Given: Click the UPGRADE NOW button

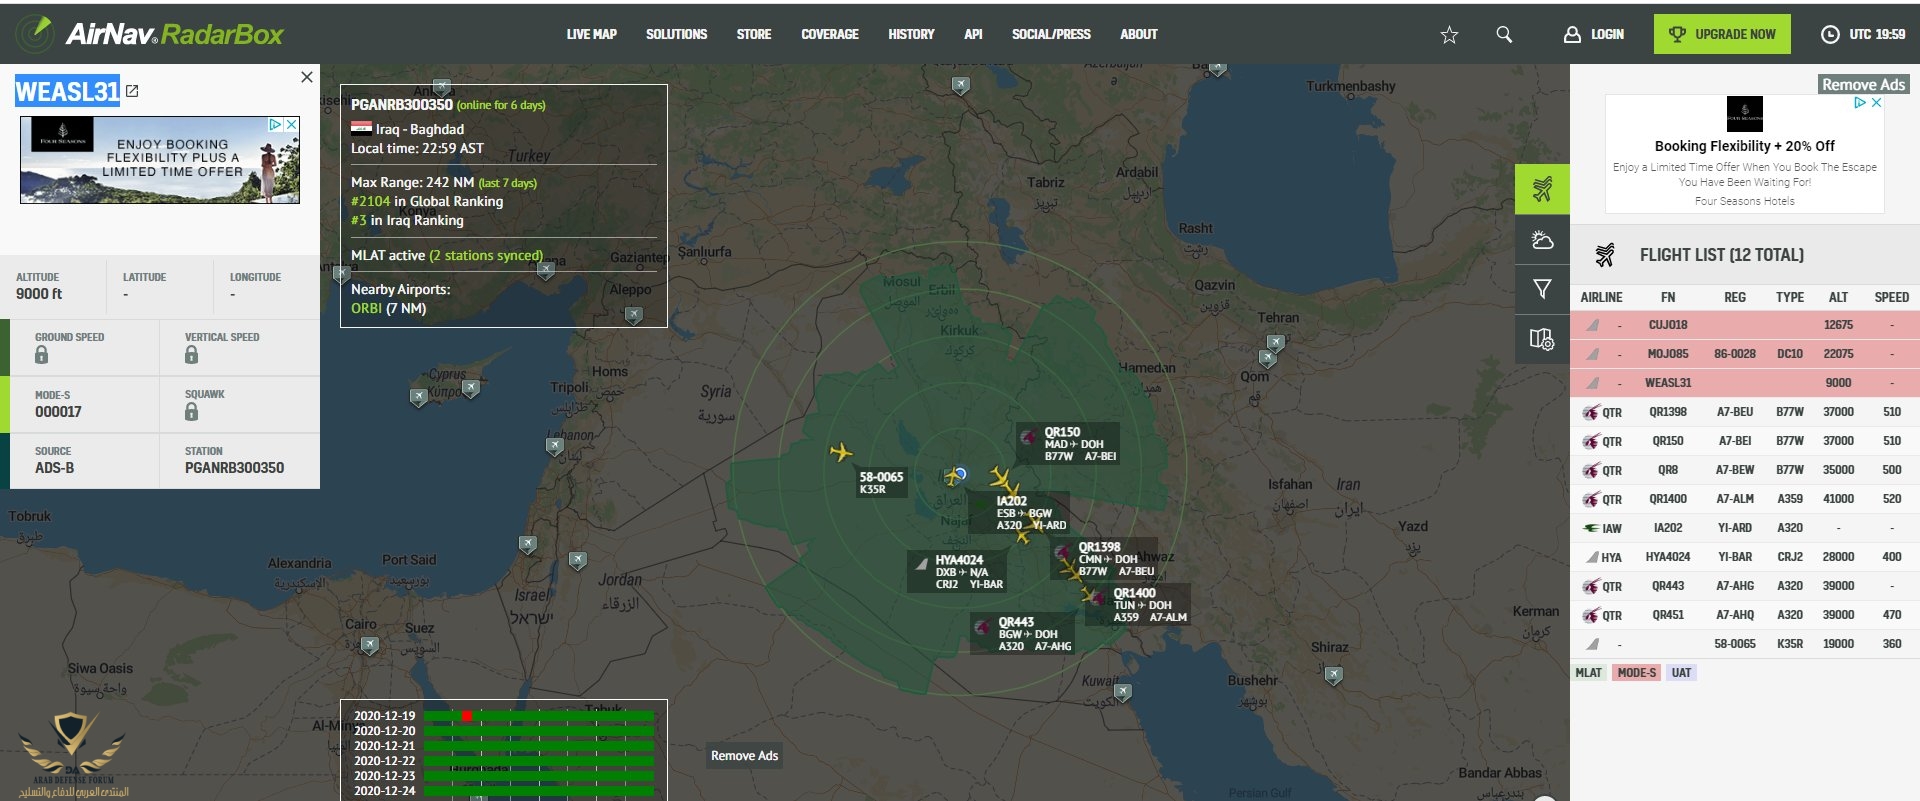Looking at the screenshot, I should coord(1722,34).
